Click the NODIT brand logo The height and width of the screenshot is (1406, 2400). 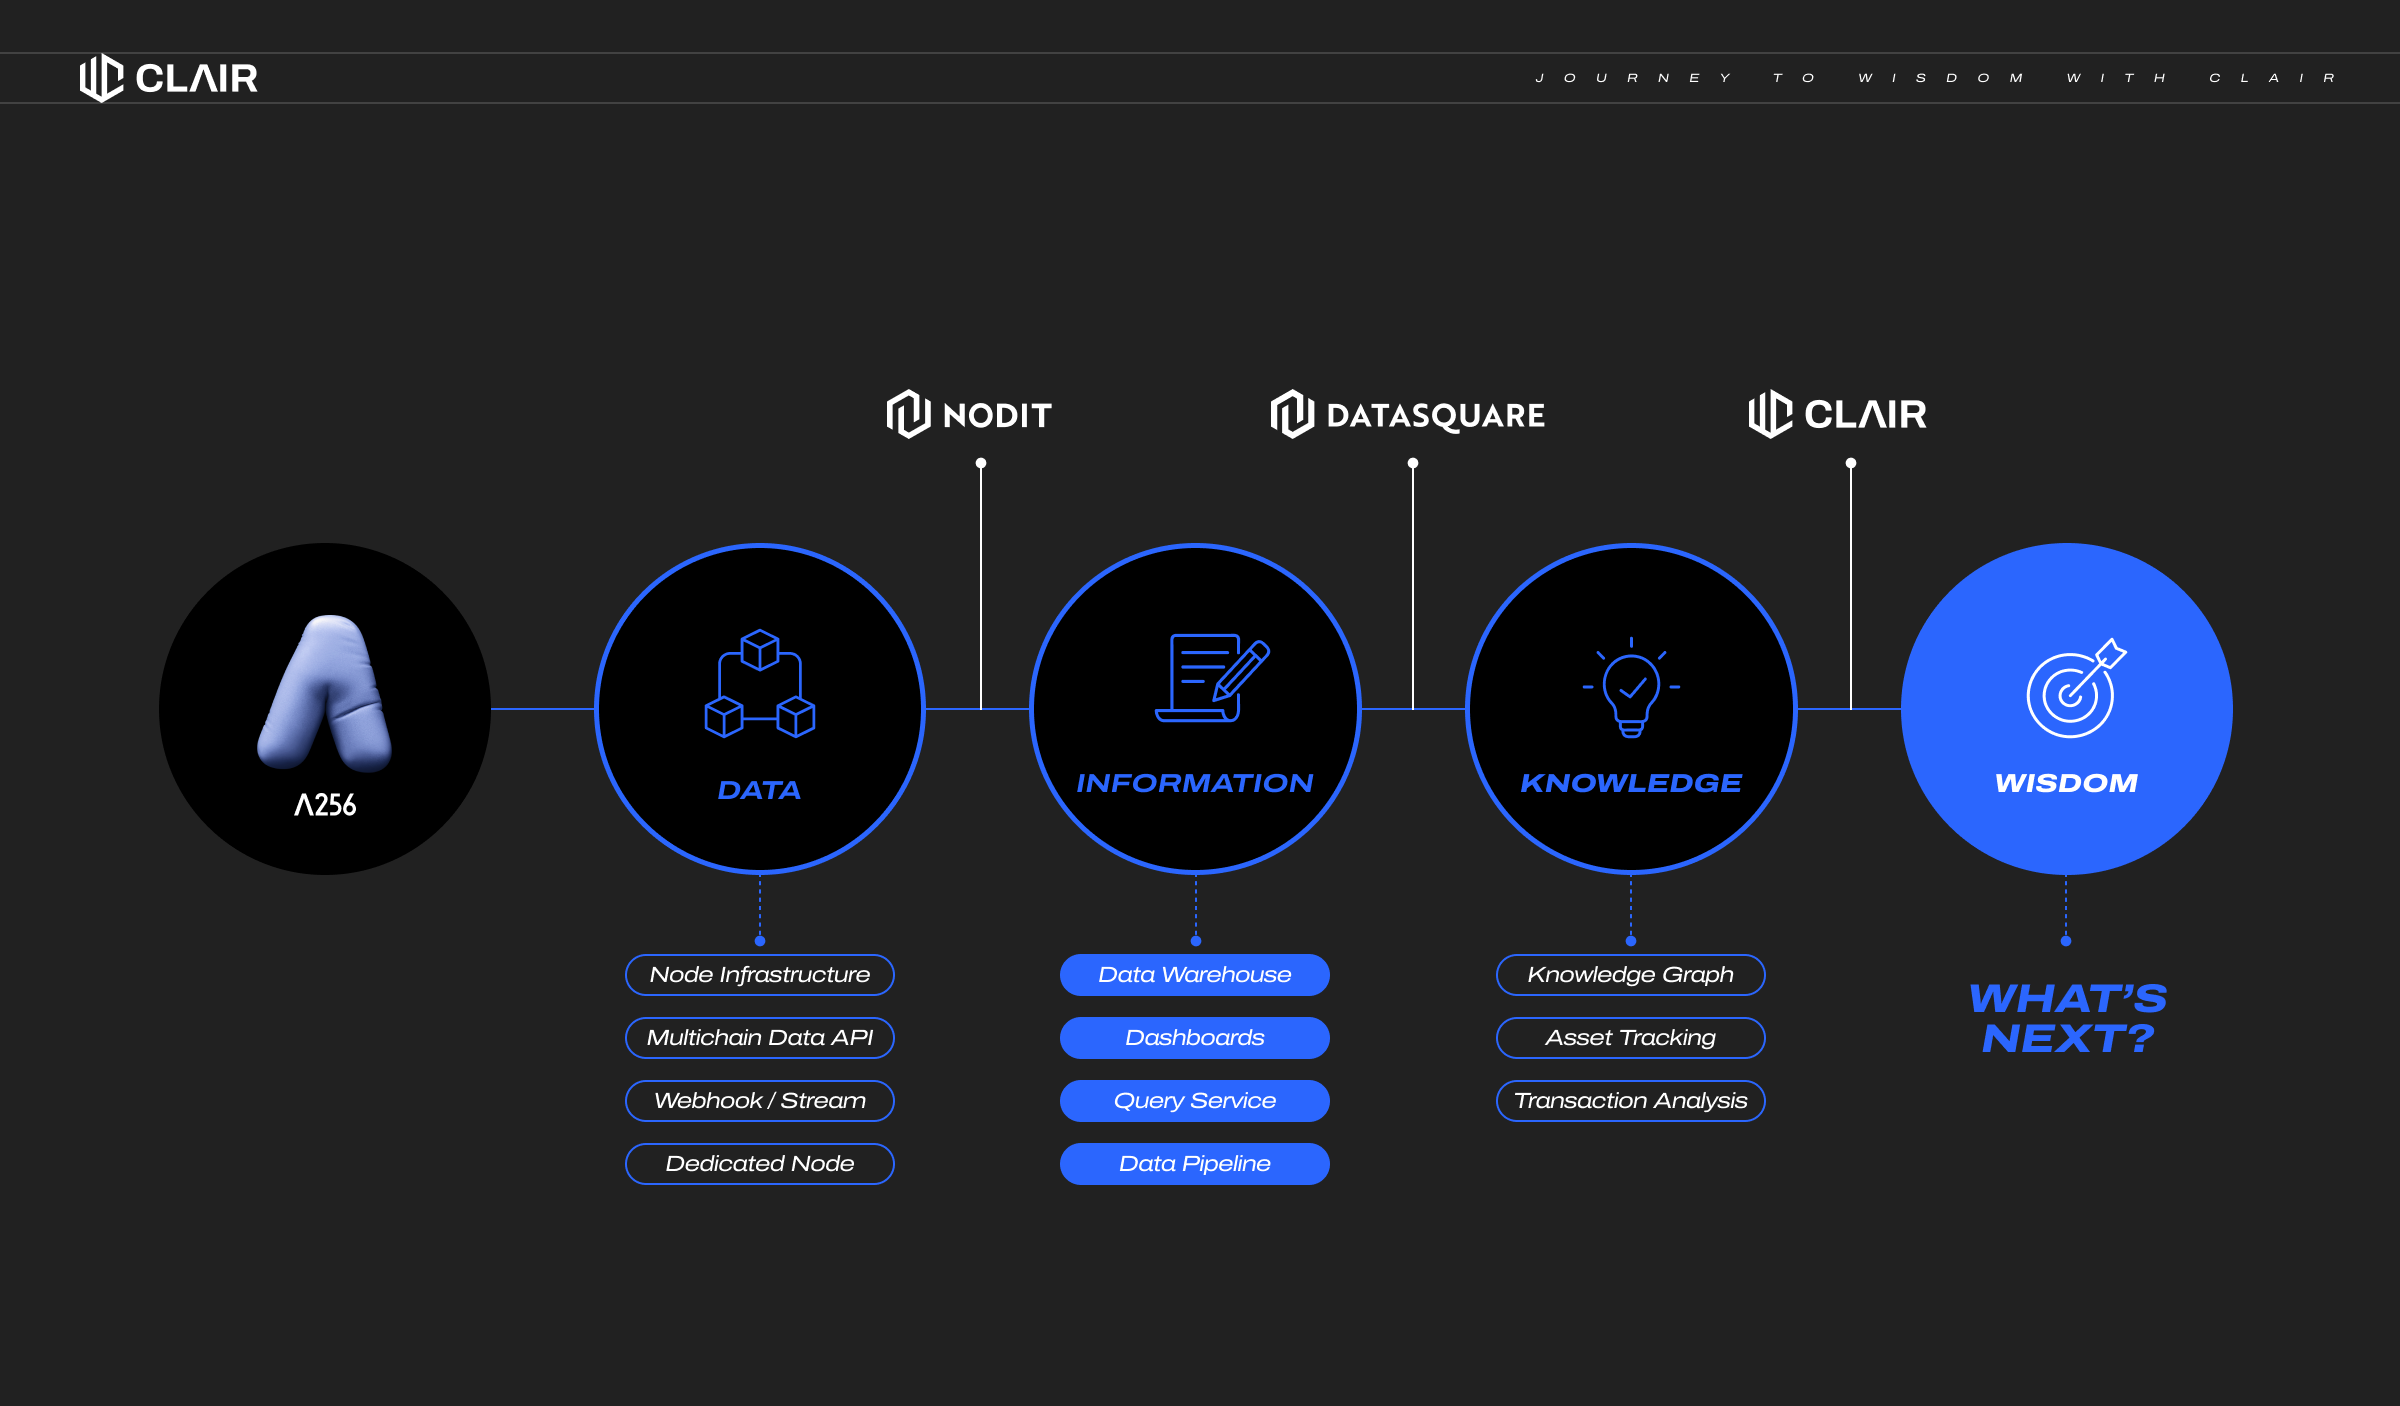click(968, 414)
